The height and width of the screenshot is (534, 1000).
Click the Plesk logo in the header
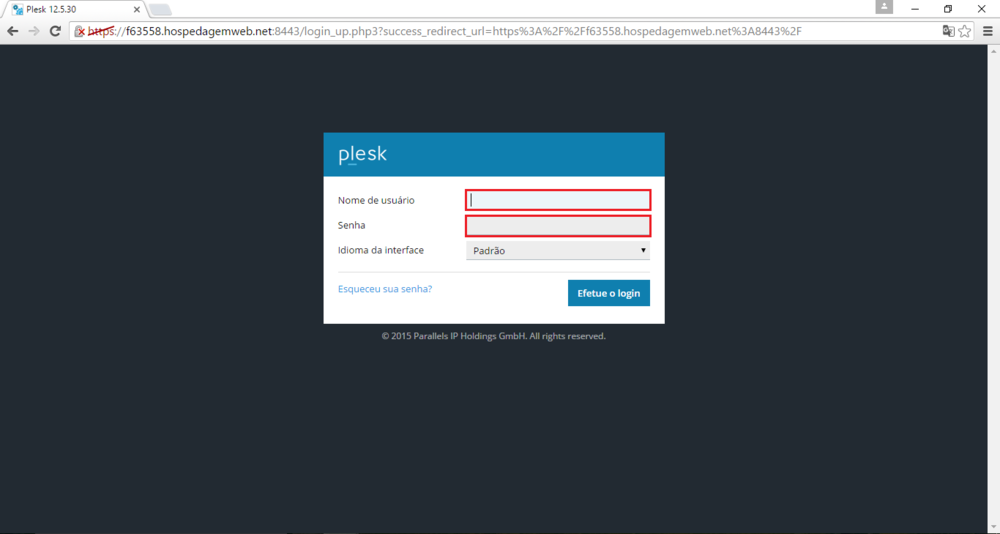362,154
